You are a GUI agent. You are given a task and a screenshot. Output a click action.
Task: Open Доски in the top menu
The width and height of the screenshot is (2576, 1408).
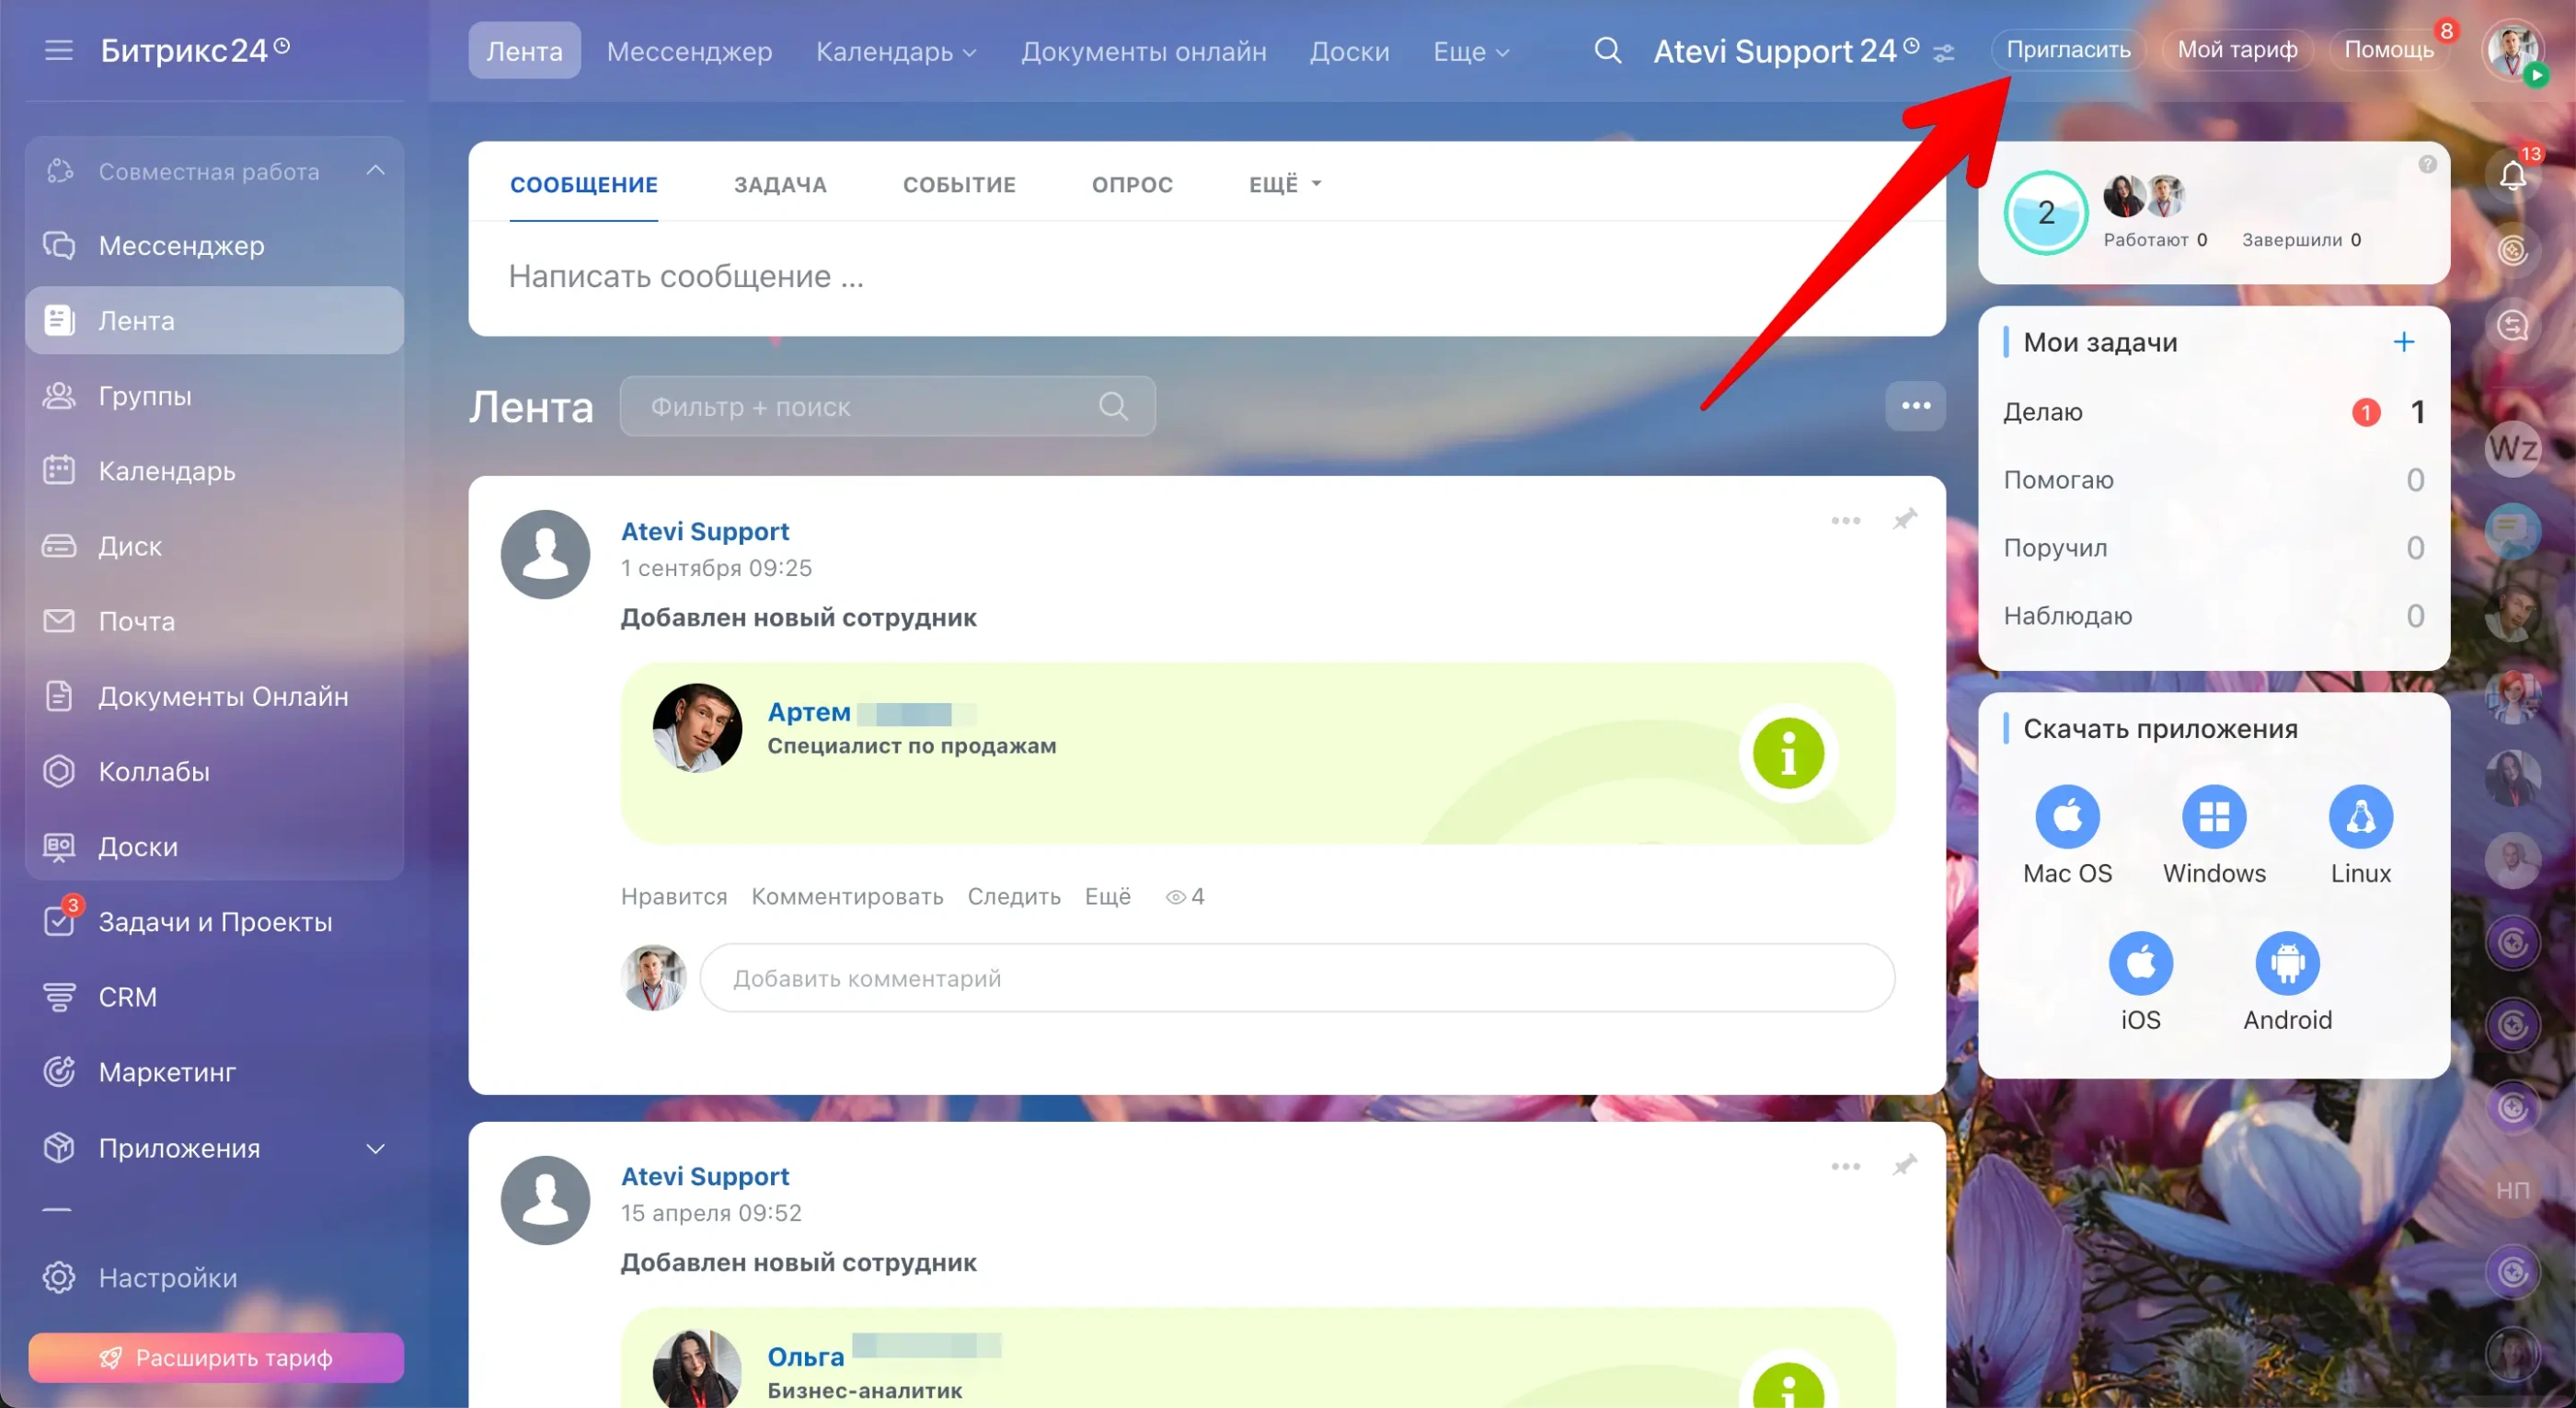1349,51
